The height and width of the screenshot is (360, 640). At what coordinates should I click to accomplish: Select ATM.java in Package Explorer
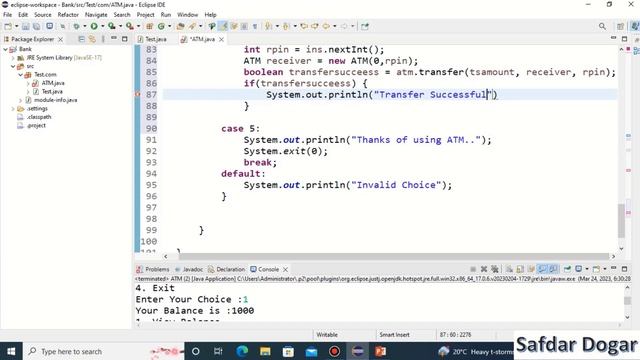(x=53, y=83)
